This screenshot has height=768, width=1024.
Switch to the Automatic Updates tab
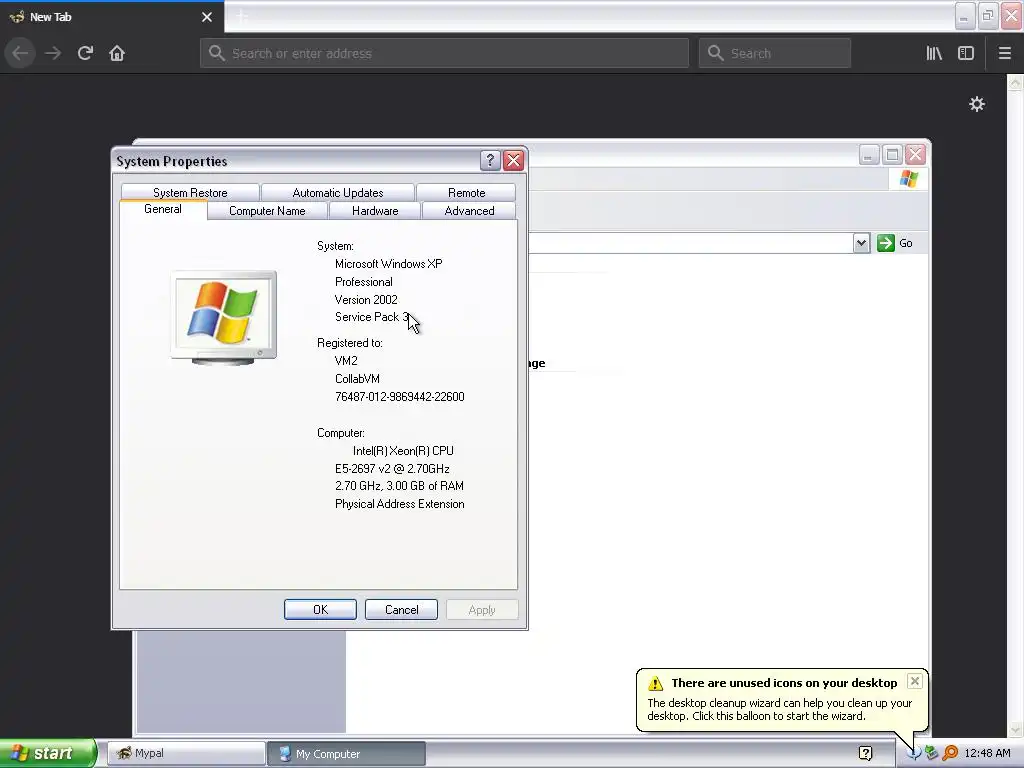click(x=338, y=193)
